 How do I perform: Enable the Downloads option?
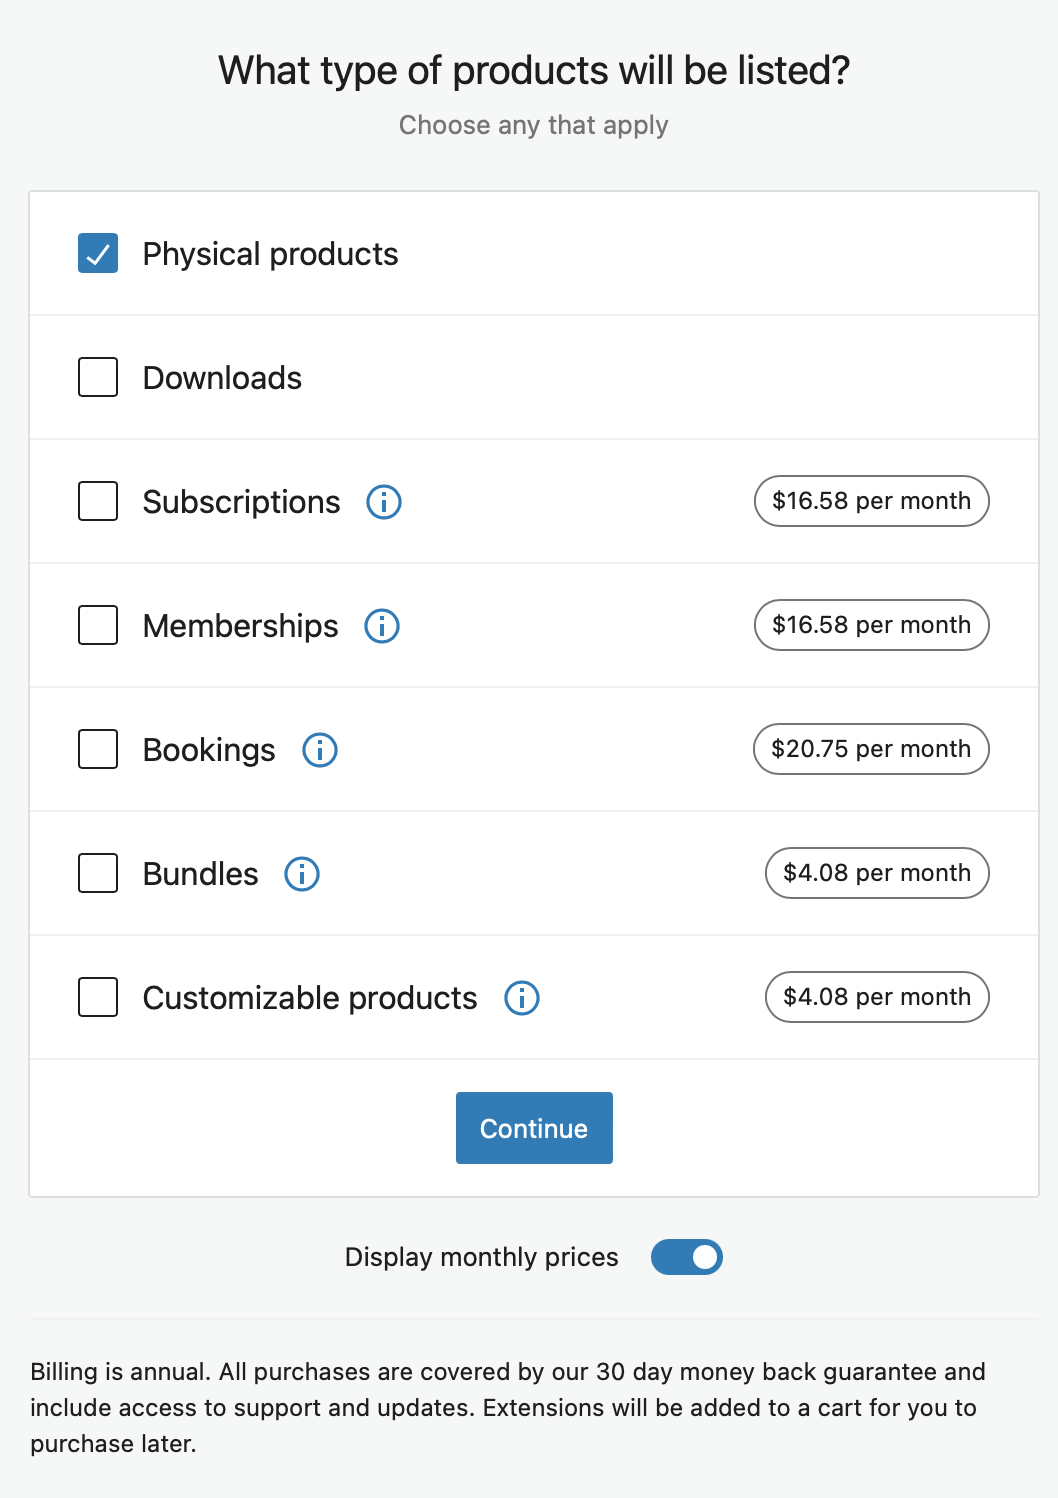(x=97, y=377)
